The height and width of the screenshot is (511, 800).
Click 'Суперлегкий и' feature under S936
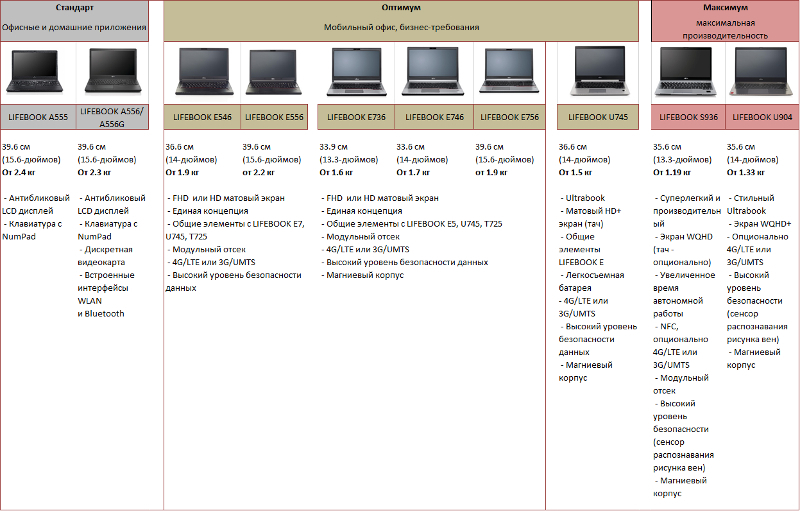point(690,198)
